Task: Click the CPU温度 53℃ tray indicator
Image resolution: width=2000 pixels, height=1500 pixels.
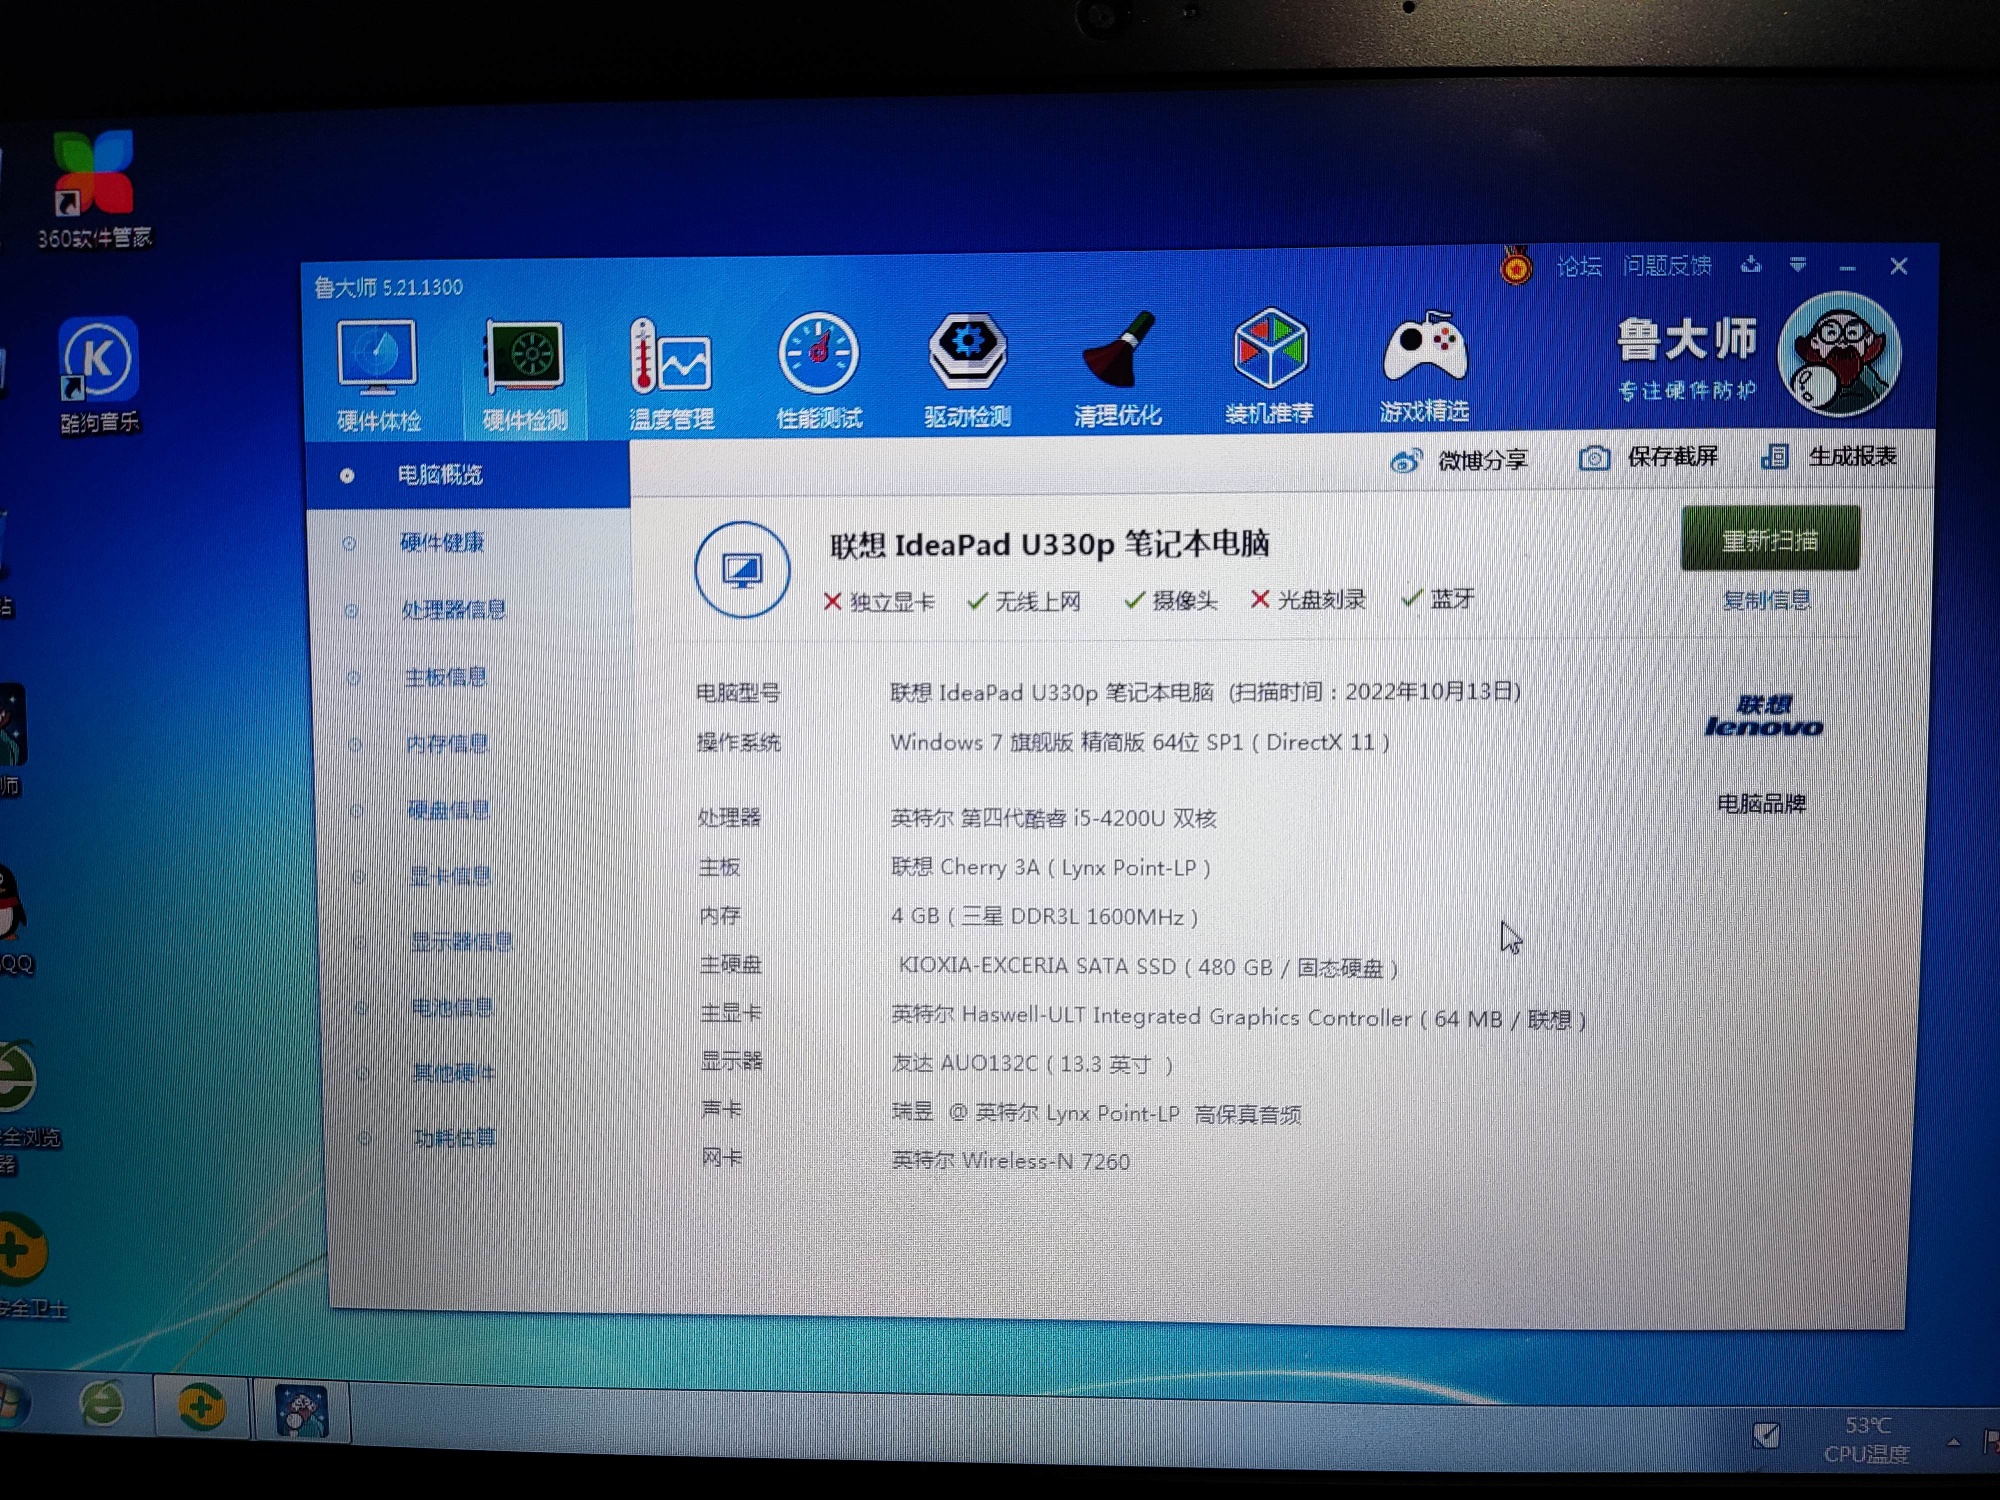Action: point(1866,1439)
